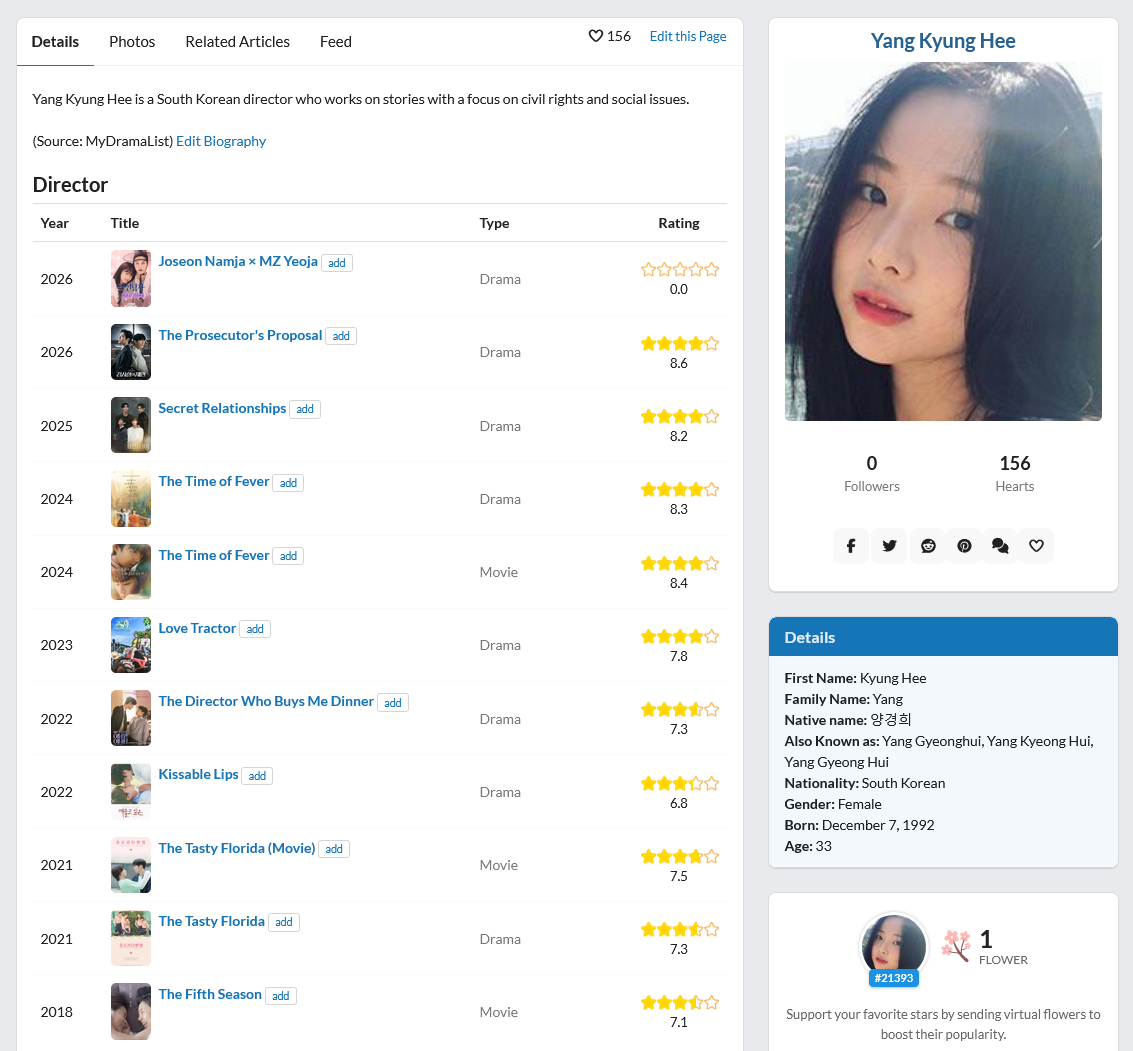Screen dimensions: 1133x1051
Task: Click Born: December 7, 1992 text
Action: coord(859,825)
